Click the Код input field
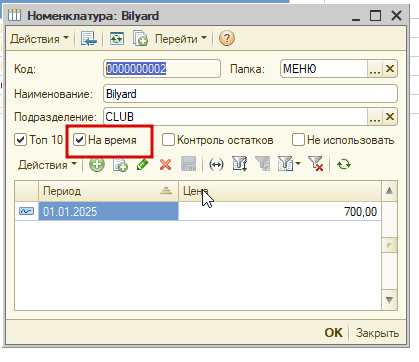 pos(162,69)
